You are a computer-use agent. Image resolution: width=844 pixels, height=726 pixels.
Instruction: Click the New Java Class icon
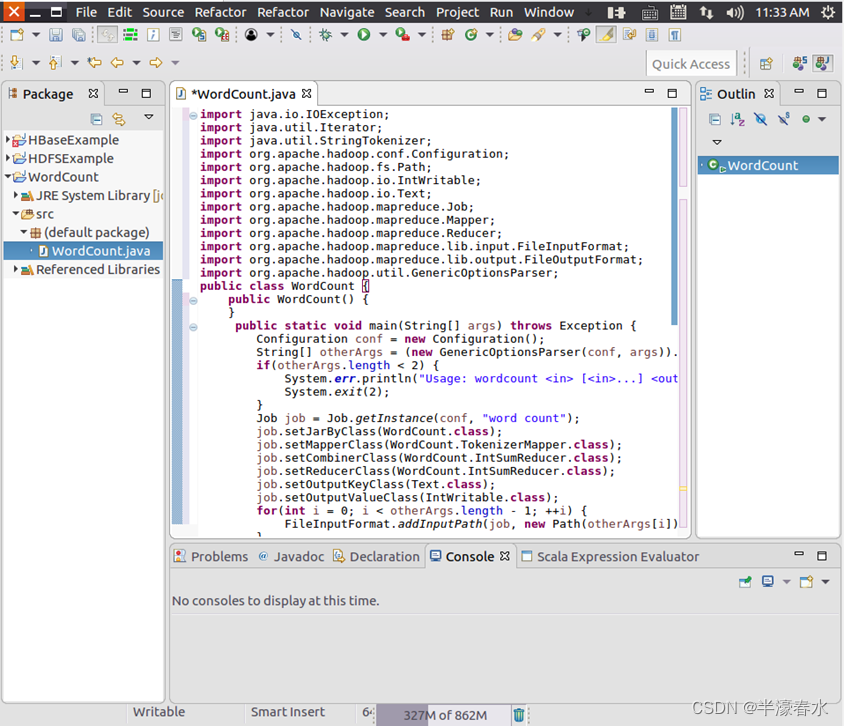(472, 35)
